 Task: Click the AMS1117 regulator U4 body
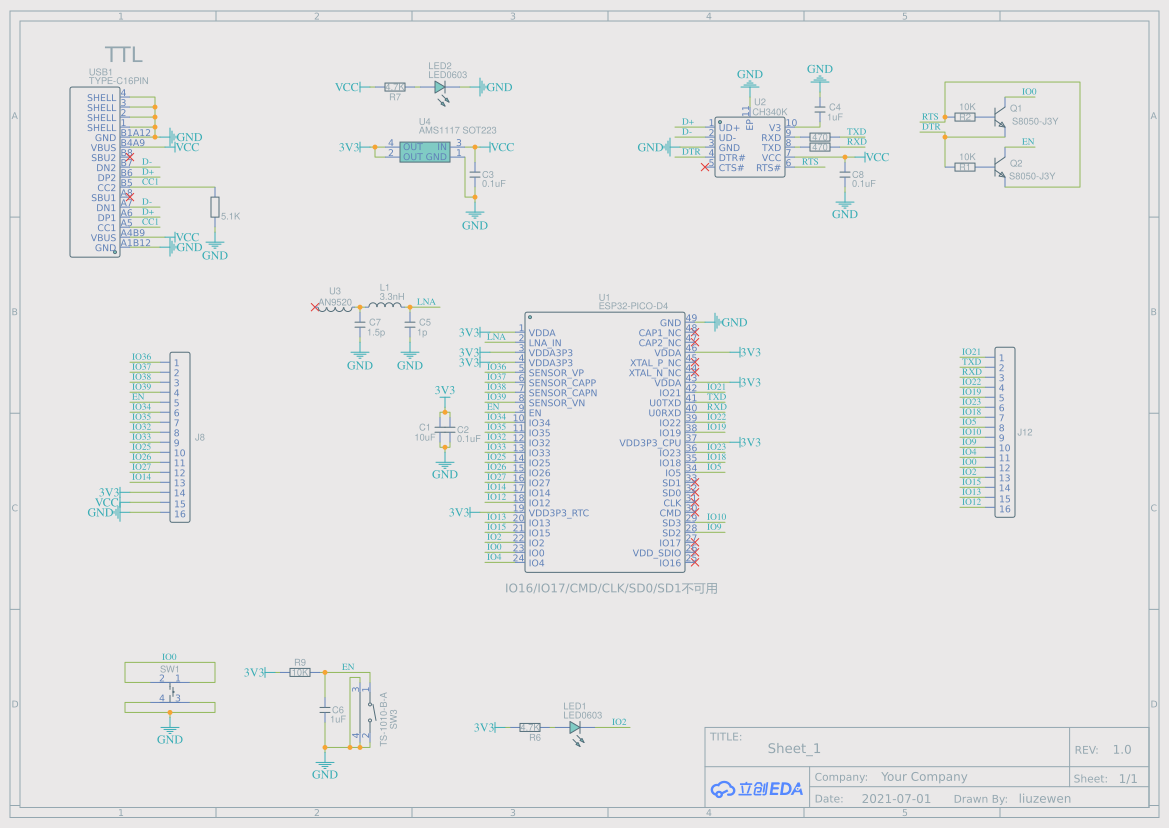click(425, 152)
